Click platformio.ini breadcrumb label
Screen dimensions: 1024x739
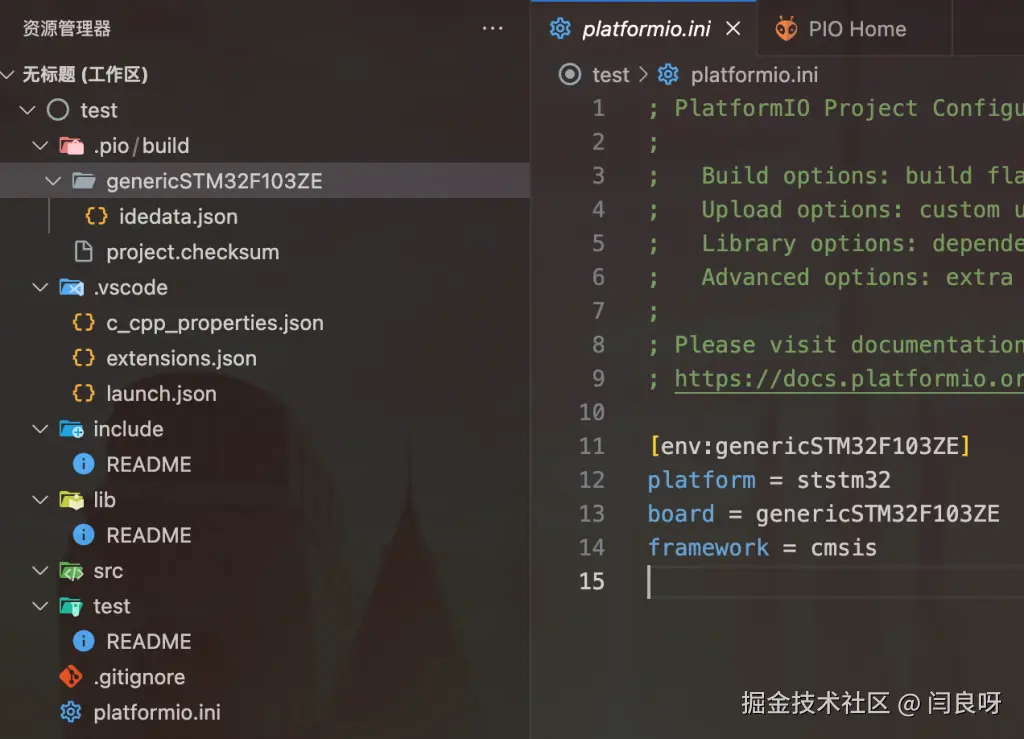[x=754, y=75]
